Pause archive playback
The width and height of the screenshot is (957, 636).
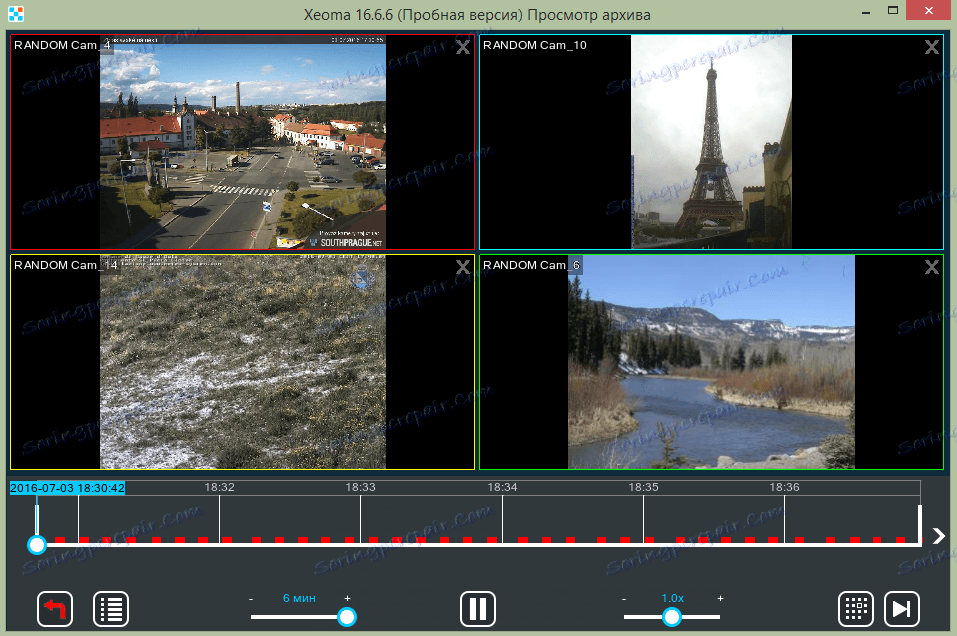tap(478, 608)
